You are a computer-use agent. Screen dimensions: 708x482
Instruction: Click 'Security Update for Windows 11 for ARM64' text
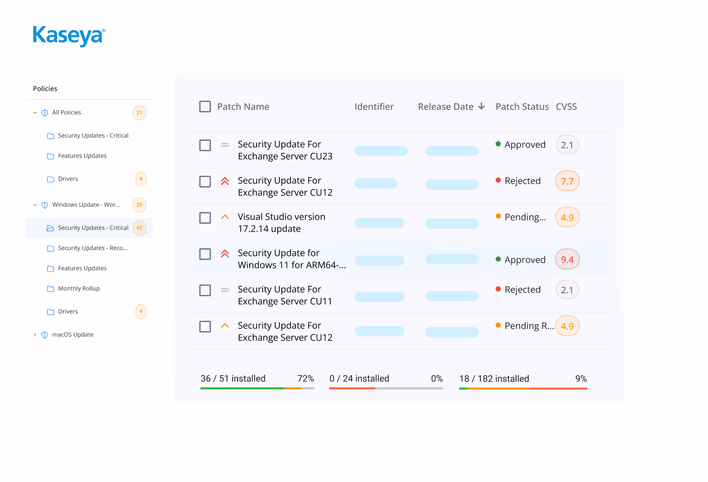pyautogui.click(x=292, y=259)
